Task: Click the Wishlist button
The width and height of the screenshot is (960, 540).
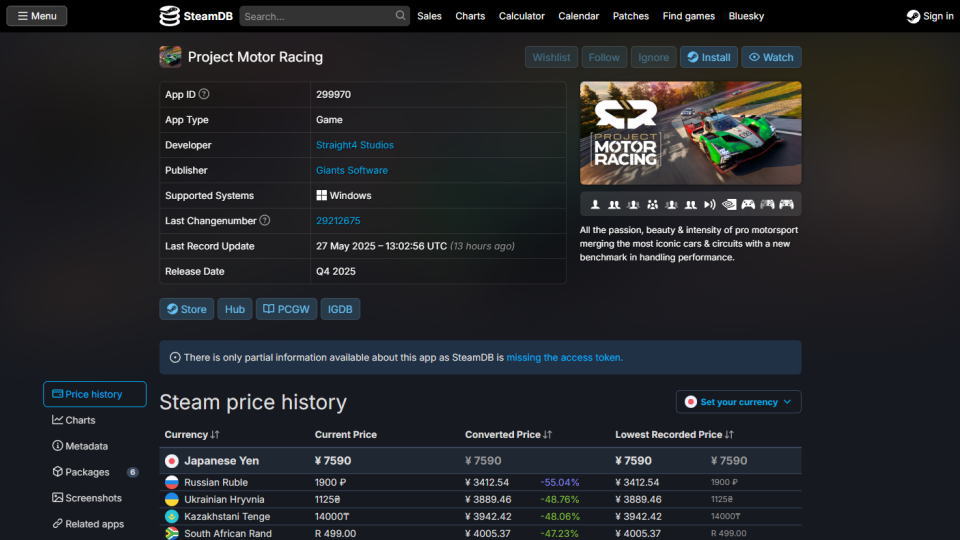Action: click(x=551, y=57)
